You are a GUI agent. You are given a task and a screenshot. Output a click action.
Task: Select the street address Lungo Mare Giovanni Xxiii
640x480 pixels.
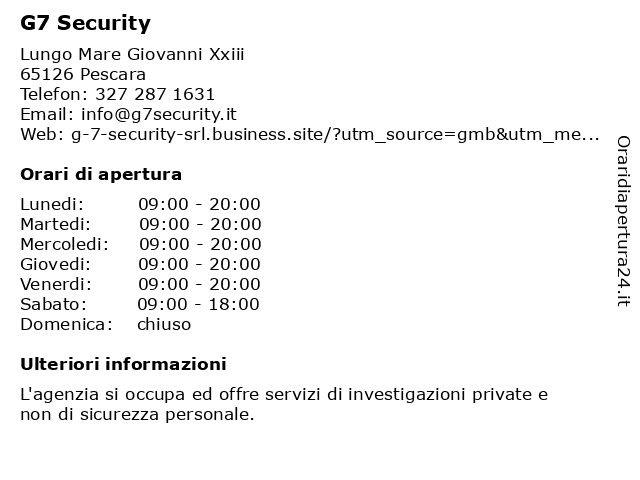[x=132, y=54]
